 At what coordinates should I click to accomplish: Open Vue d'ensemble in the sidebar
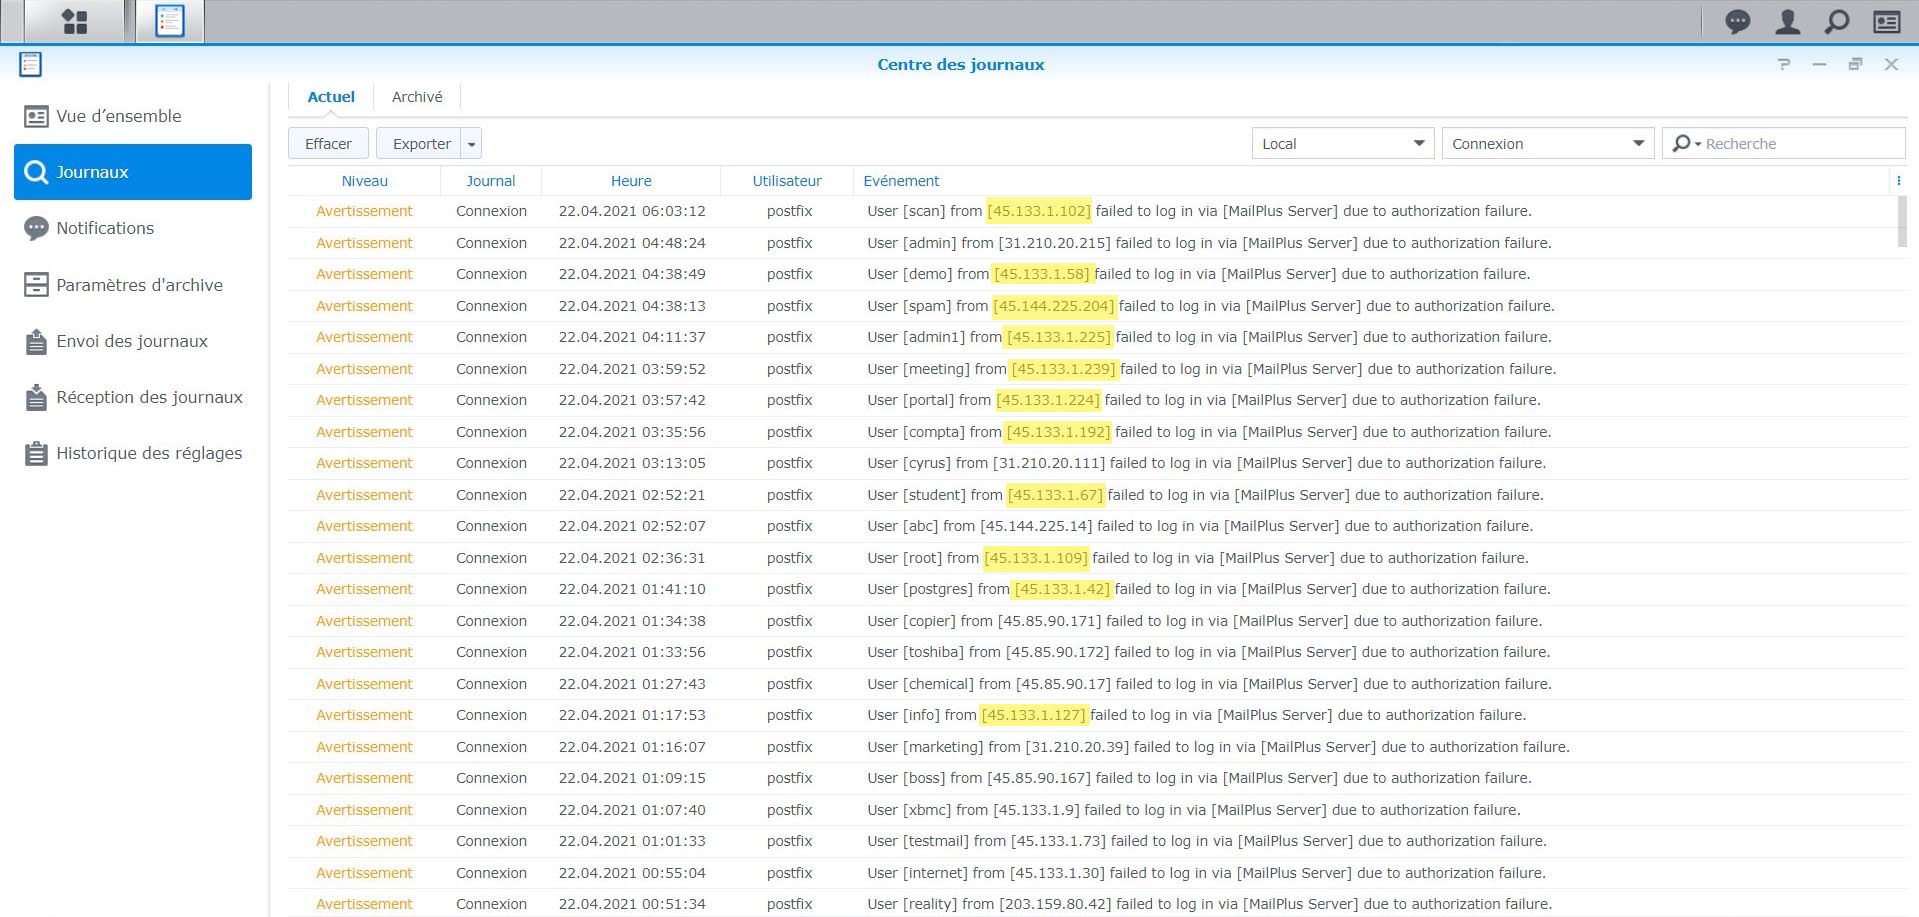point(118,116)
